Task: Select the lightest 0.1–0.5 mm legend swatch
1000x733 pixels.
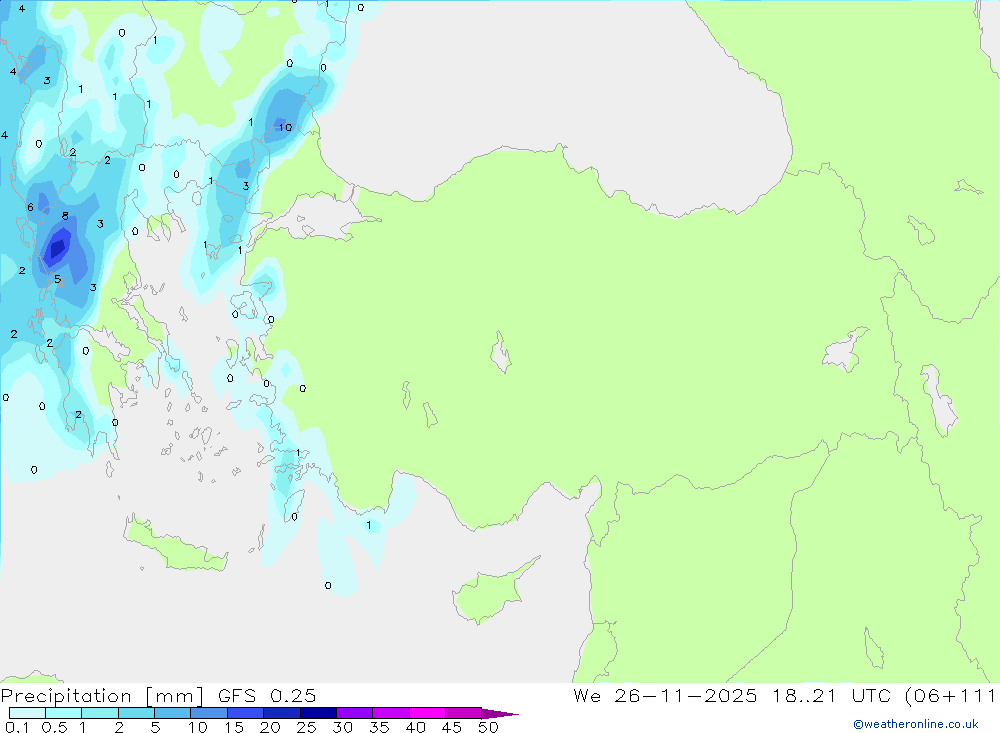Action: [27, 713]
